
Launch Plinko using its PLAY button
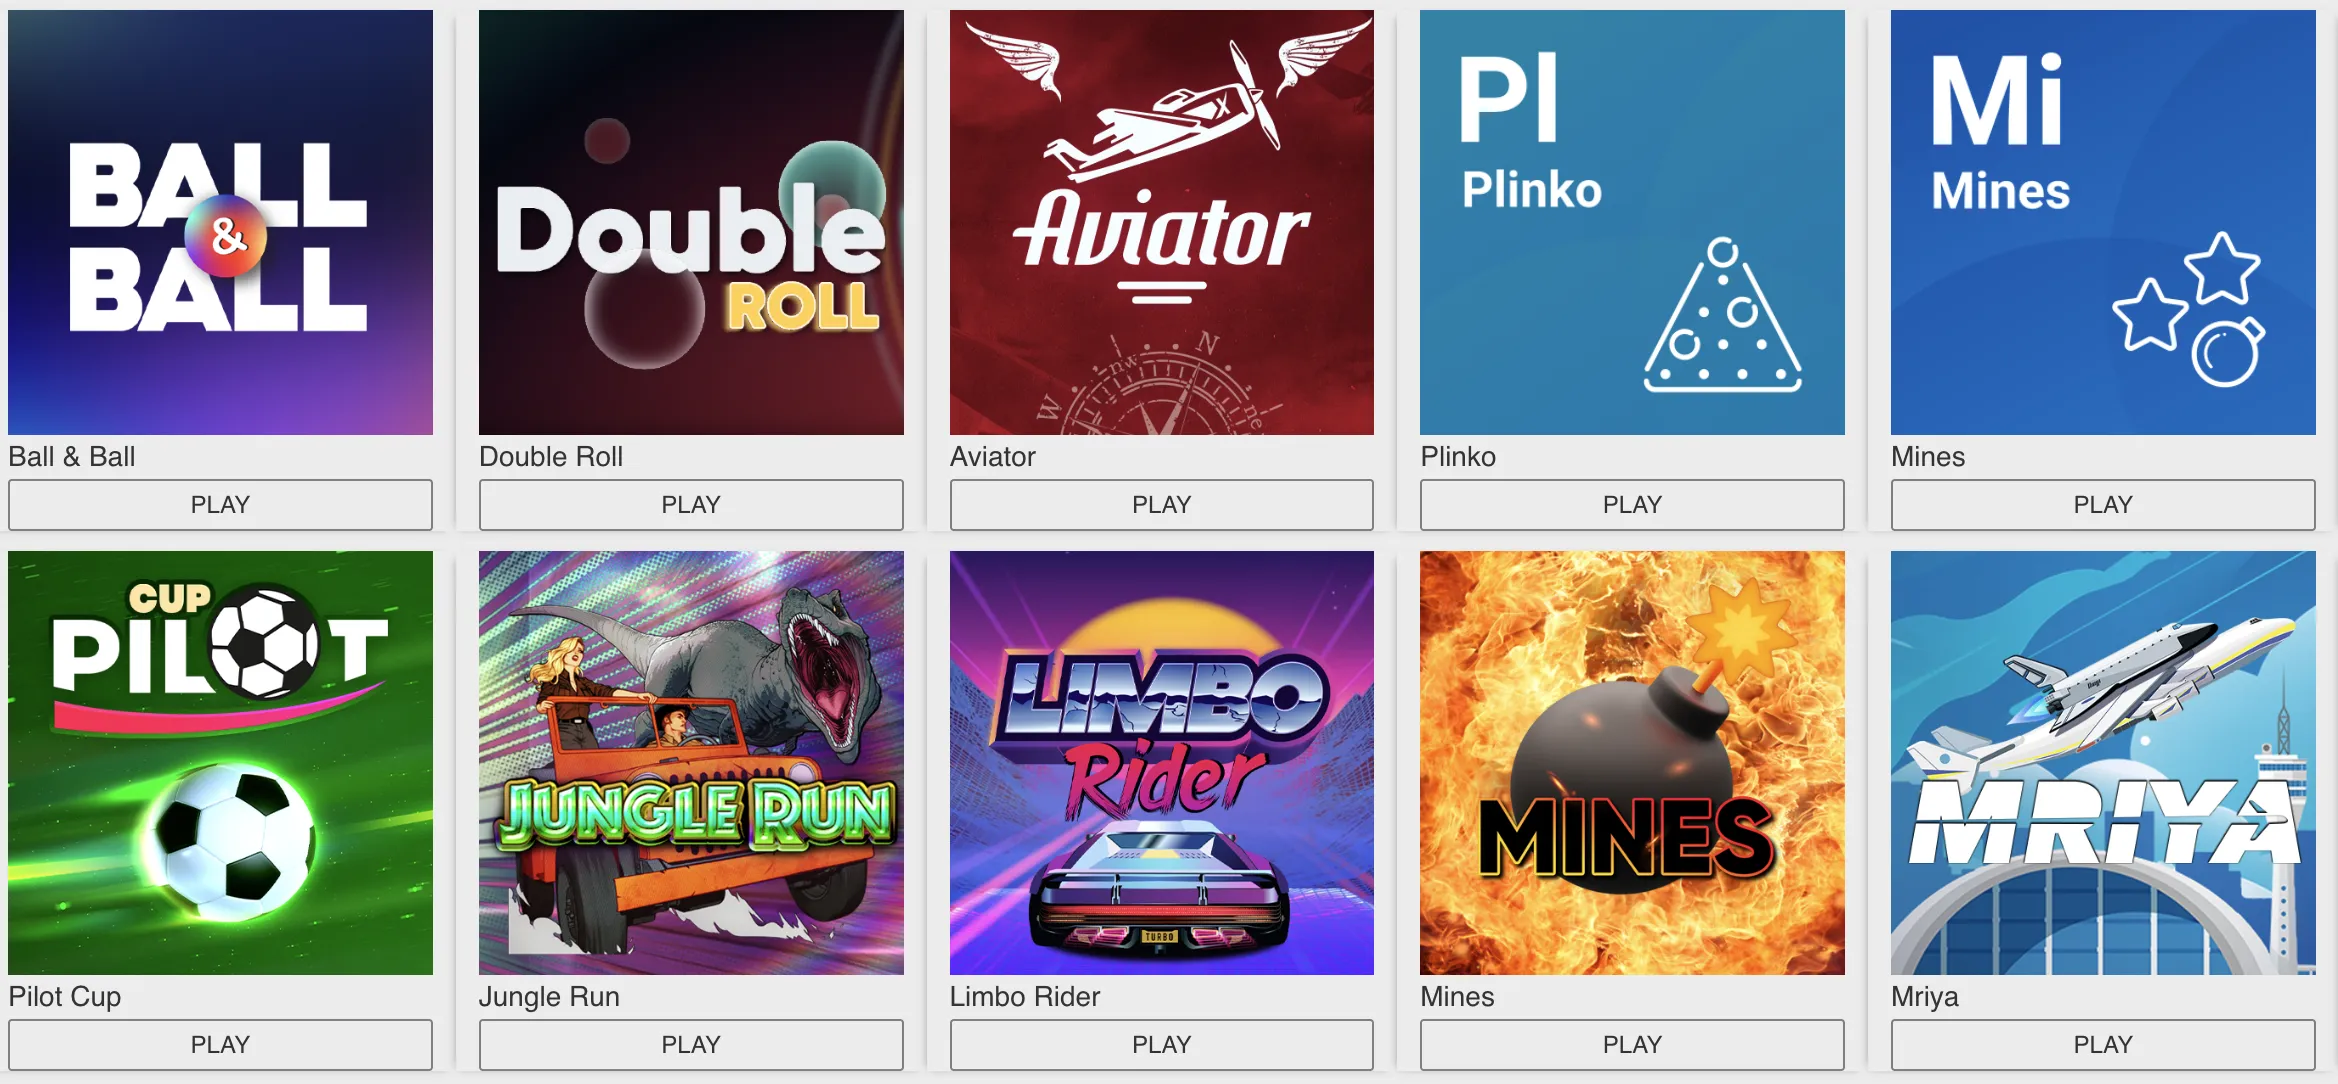[x=1632, y=505]
